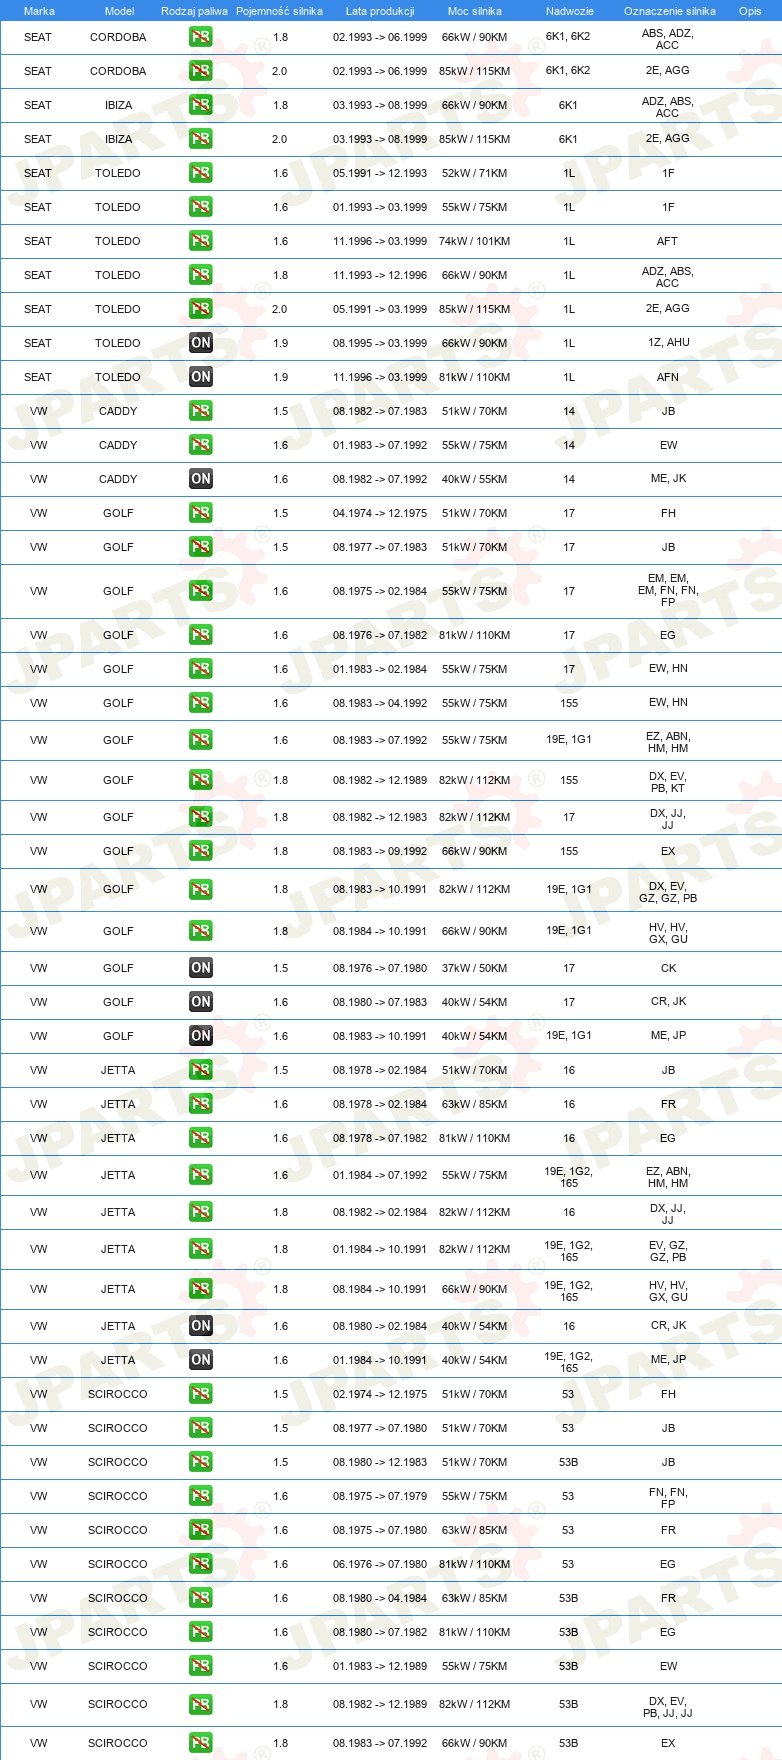The image size is (782, 1760).
Task: Click petrol icon in VW JETTA FR row
Action: (x=201, y=1104)
